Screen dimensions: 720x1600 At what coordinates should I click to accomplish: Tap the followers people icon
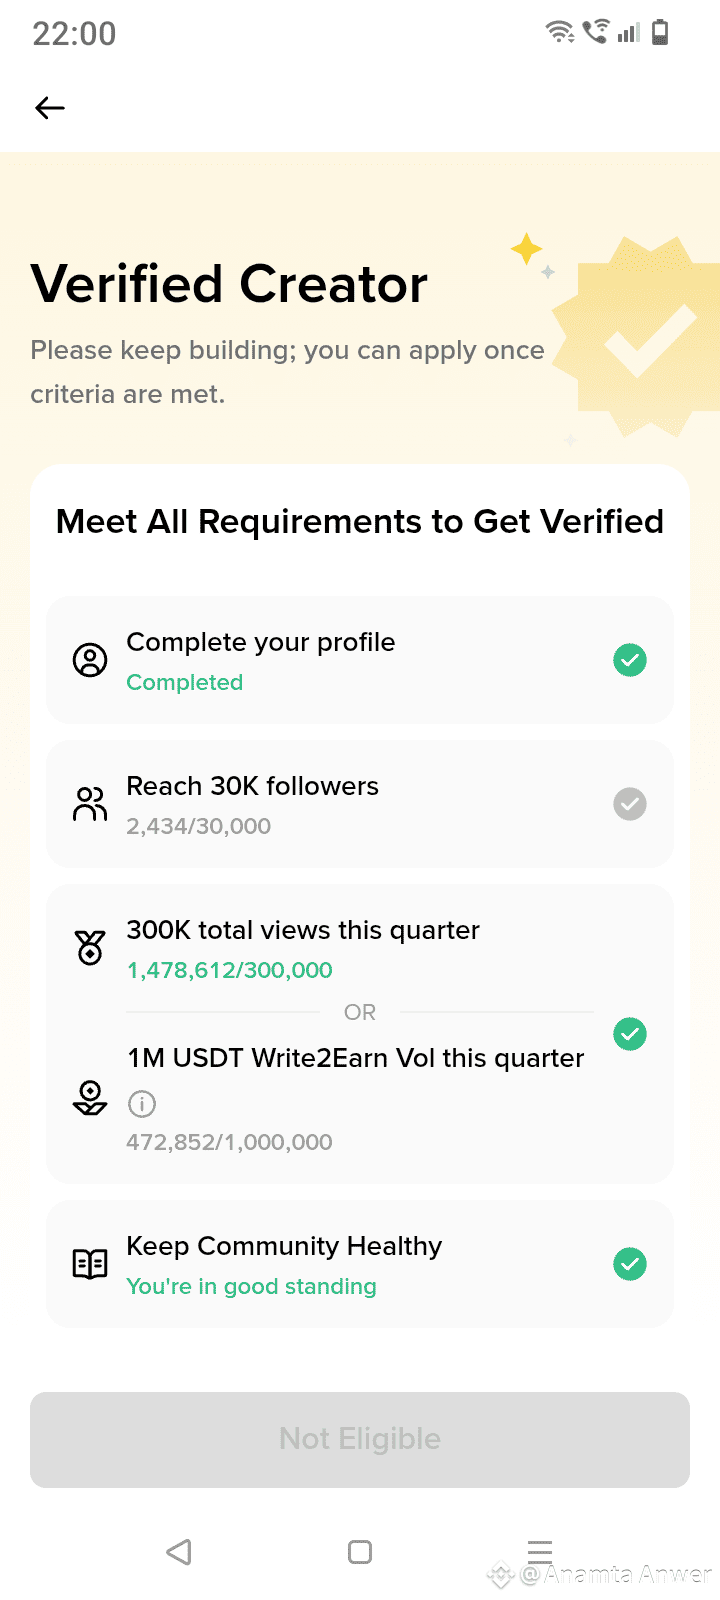coord(90,804)
